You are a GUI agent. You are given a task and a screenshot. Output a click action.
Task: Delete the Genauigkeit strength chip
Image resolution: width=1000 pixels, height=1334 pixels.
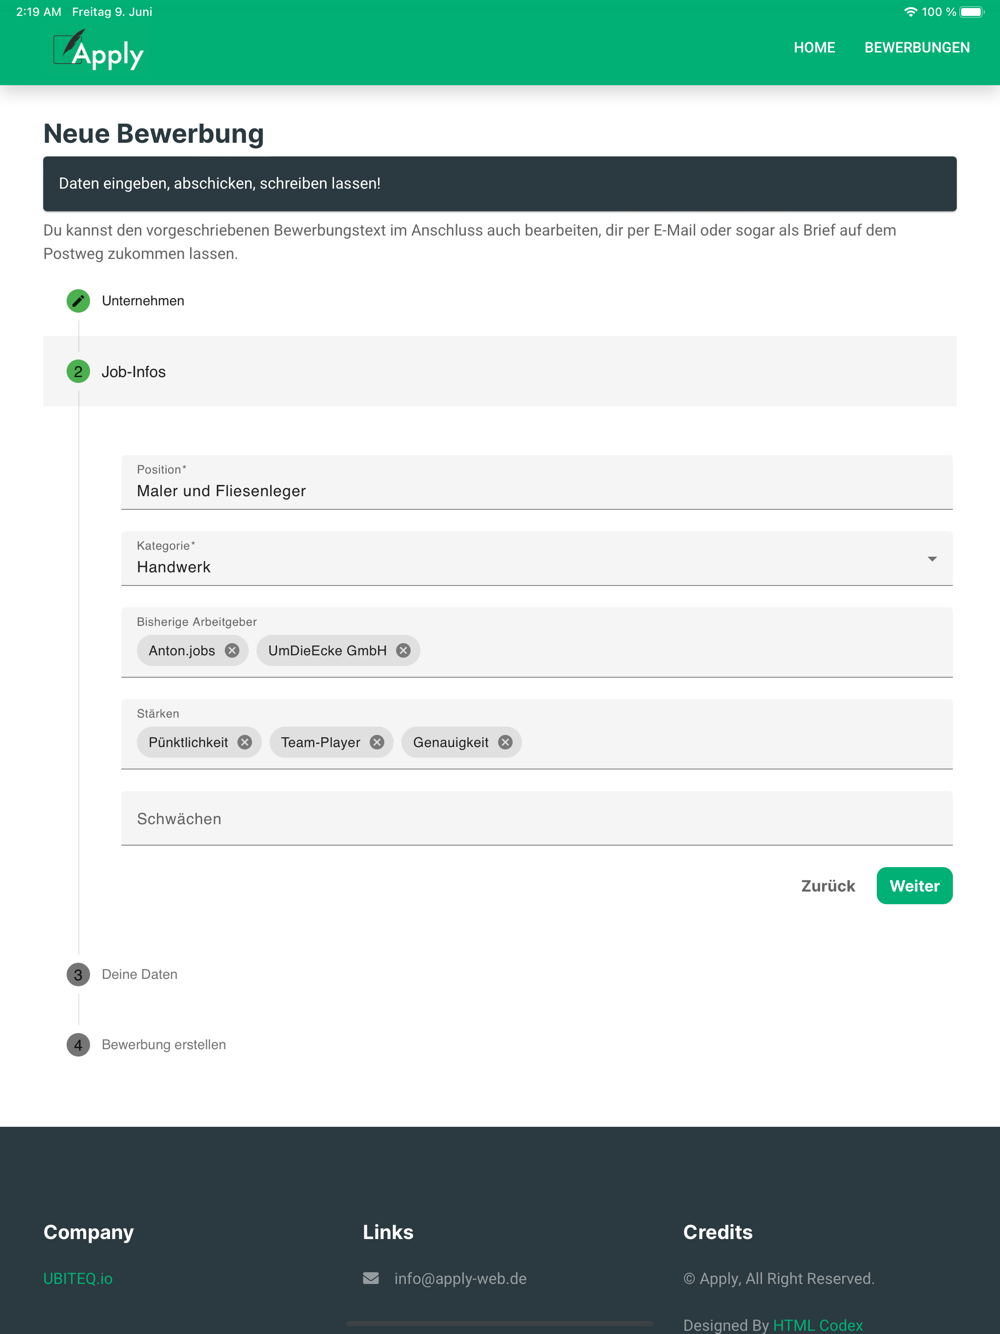coord(505,742)
